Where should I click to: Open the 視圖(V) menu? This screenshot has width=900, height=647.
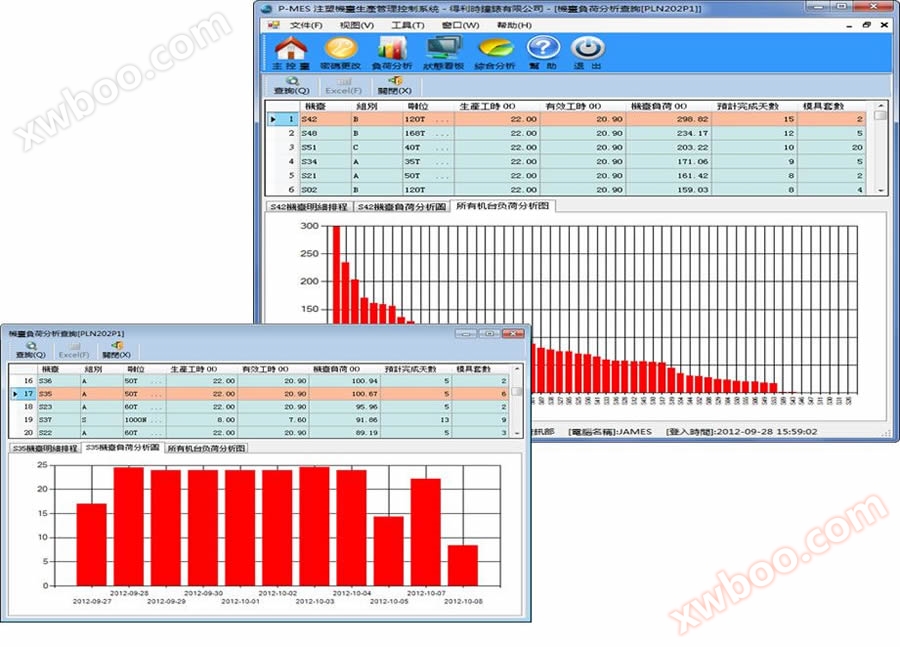tap(356, 25)
